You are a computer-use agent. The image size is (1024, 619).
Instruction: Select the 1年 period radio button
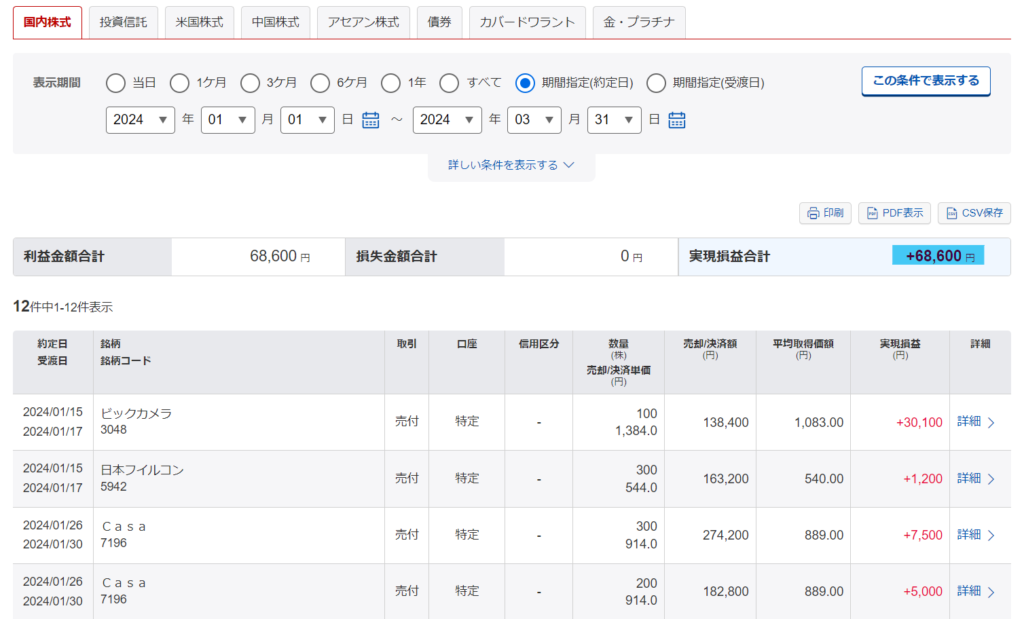[391, 83]
